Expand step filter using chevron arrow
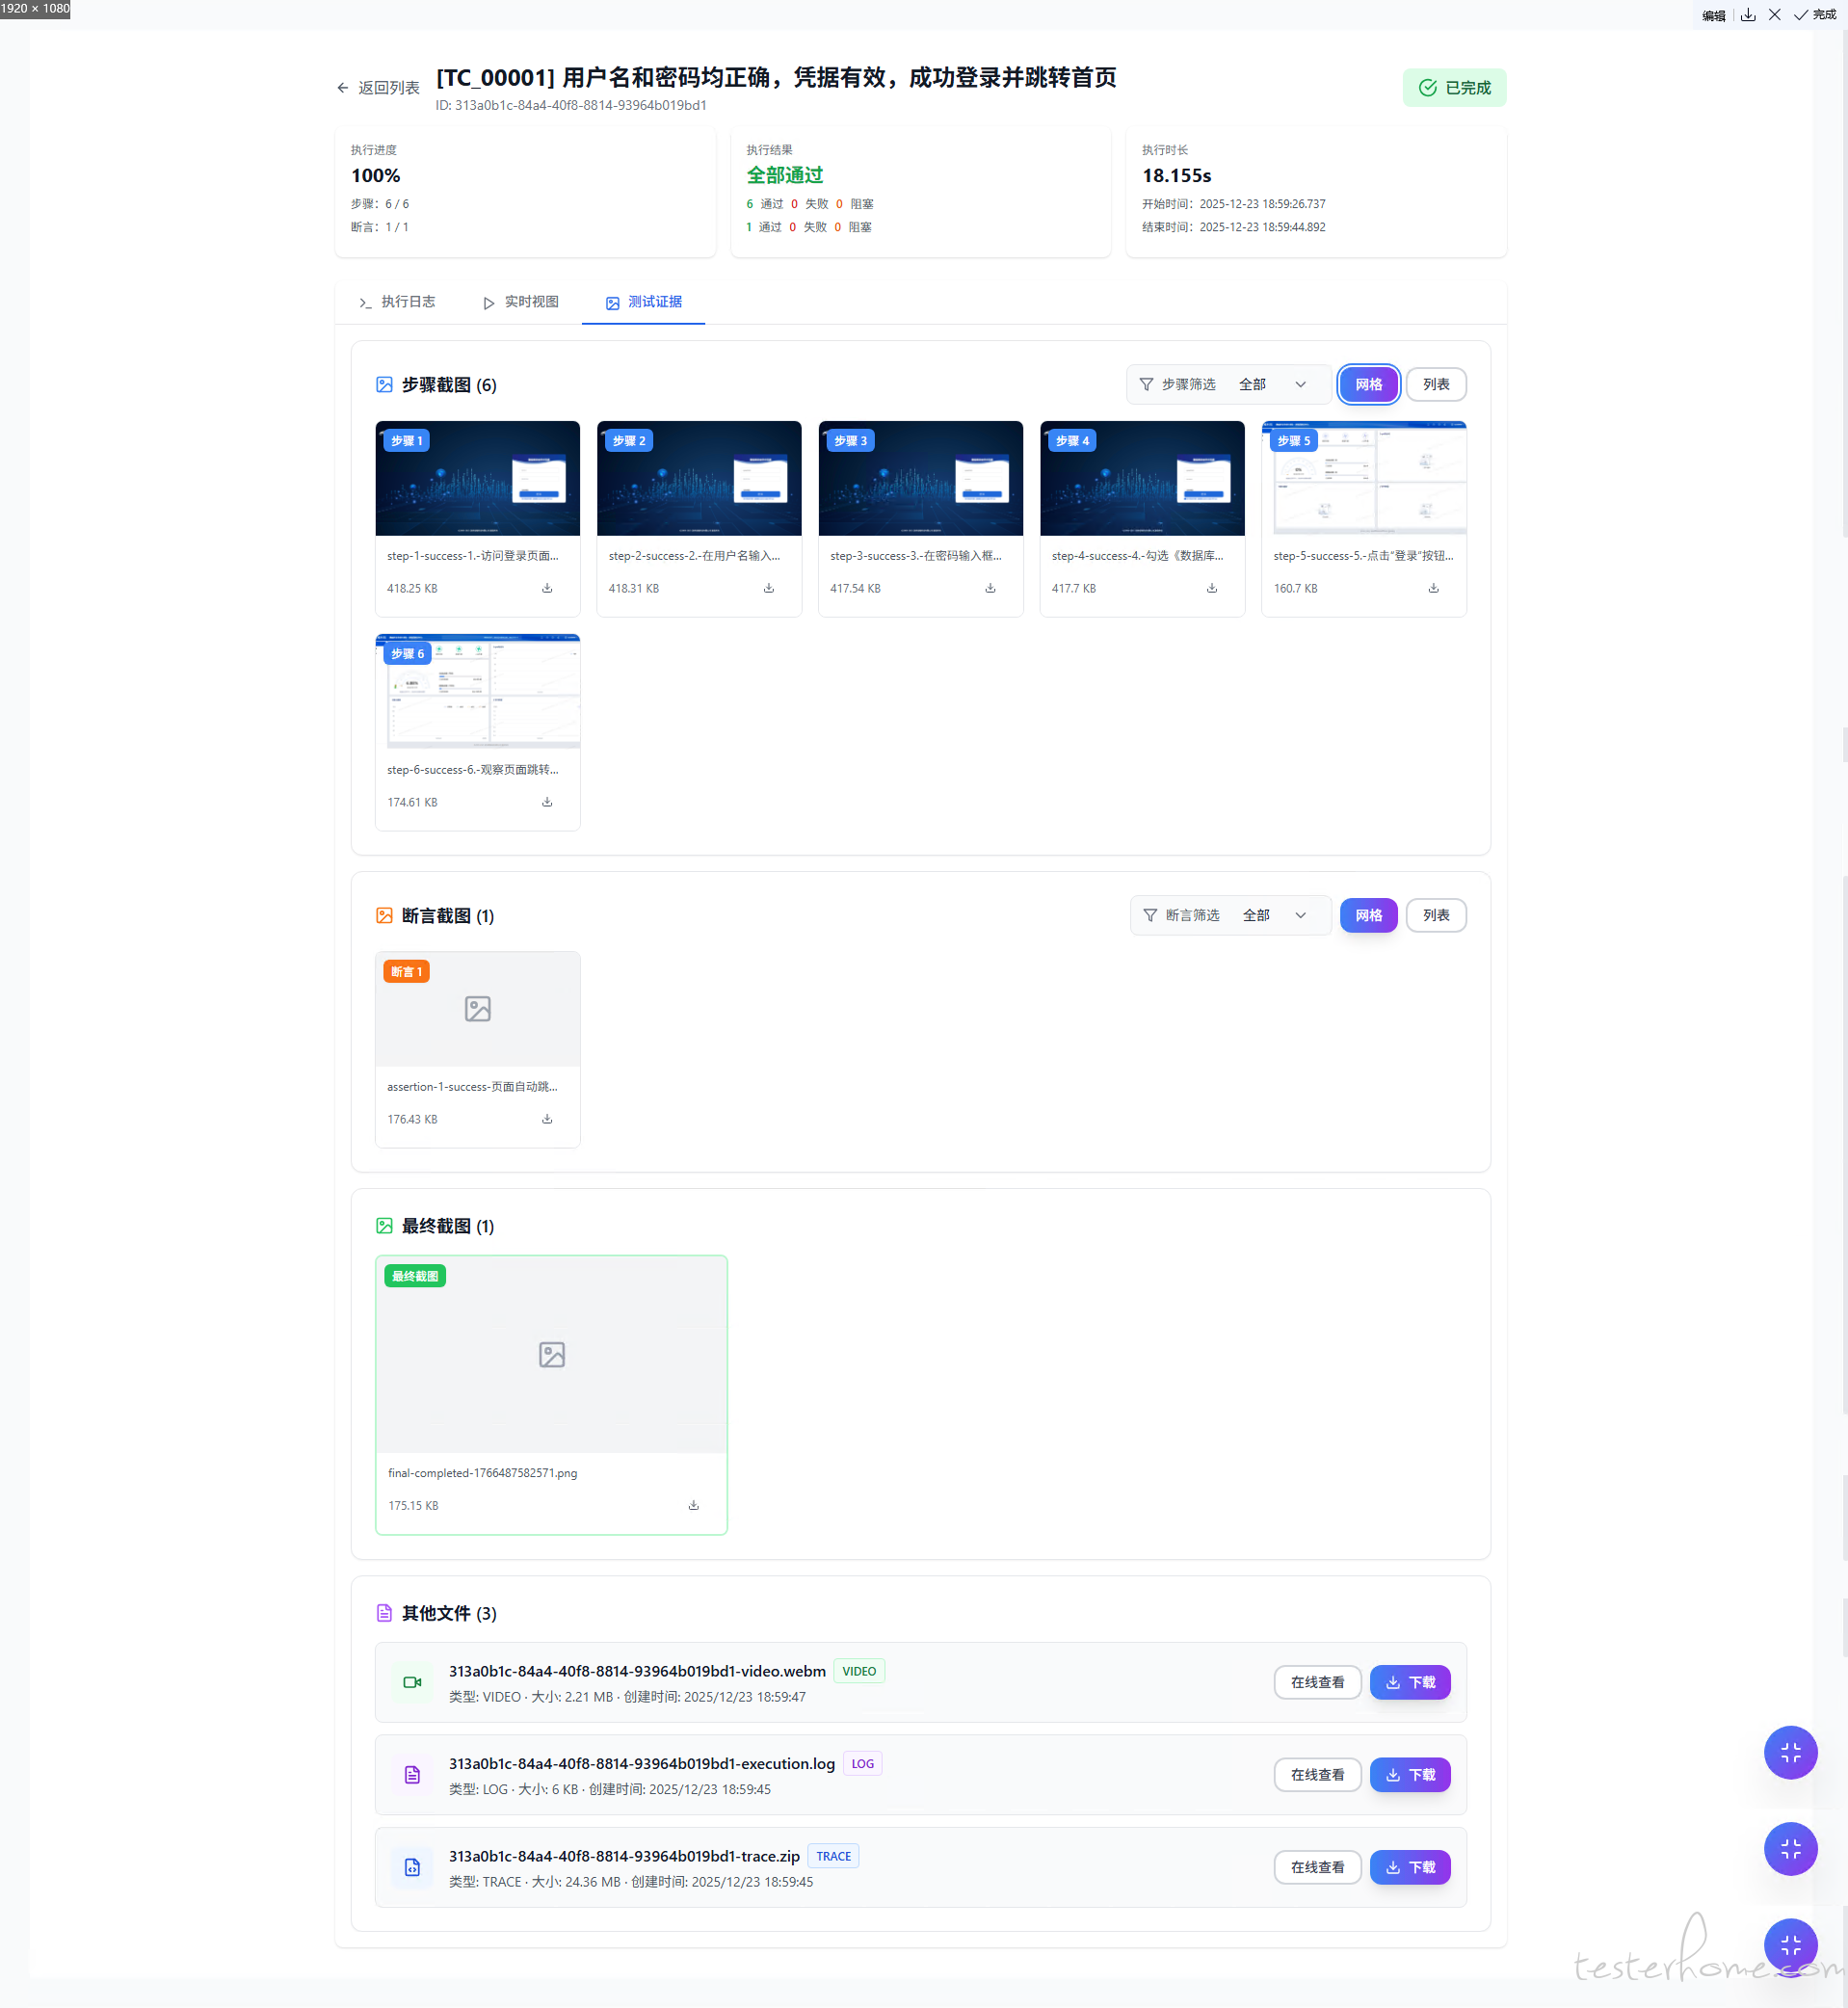The width and height of the screenshot is (1848, 2008). (x=1300, y=384)
